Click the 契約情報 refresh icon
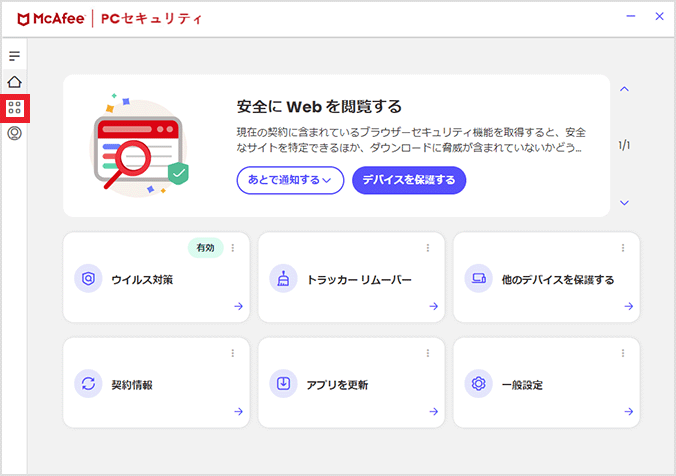This screenshot has height=476, width=676. (x=88, y=384)
